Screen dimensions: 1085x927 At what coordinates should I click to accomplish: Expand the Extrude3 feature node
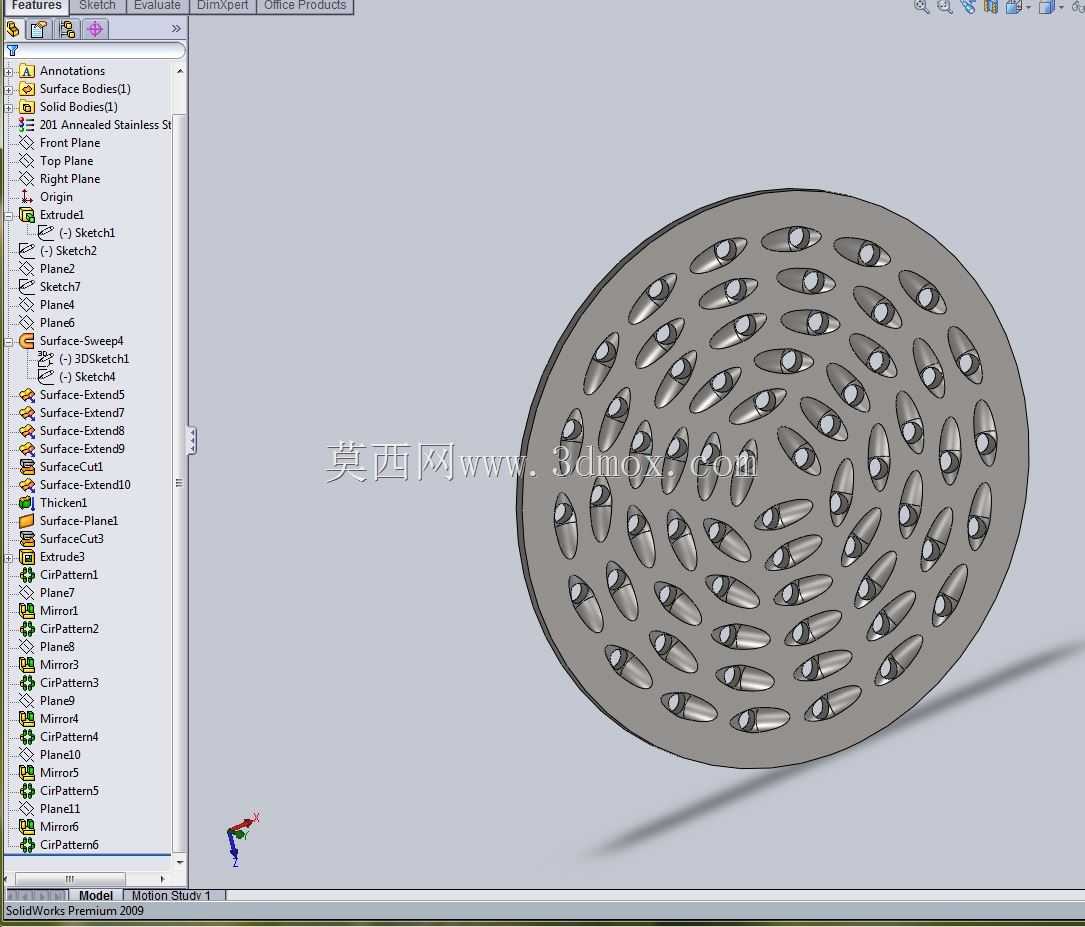9,557
